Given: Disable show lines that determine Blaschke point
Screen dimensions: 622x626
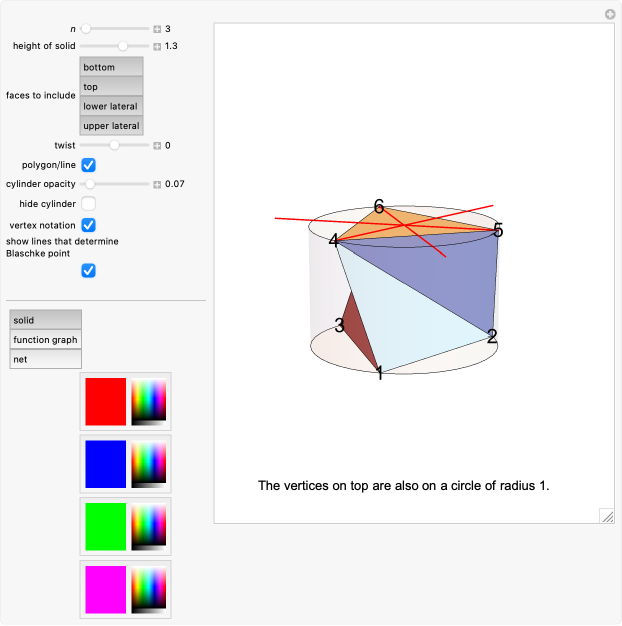Looking at the screenshot, I should coord(88,271).
